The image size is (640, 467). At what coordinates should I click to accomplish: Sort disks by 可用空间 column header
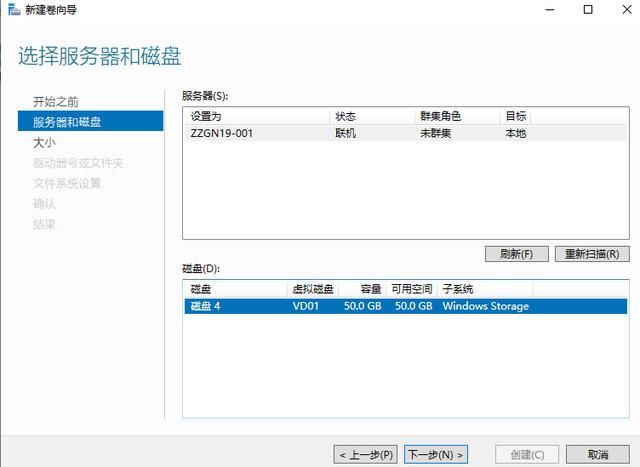pos(410,289)
